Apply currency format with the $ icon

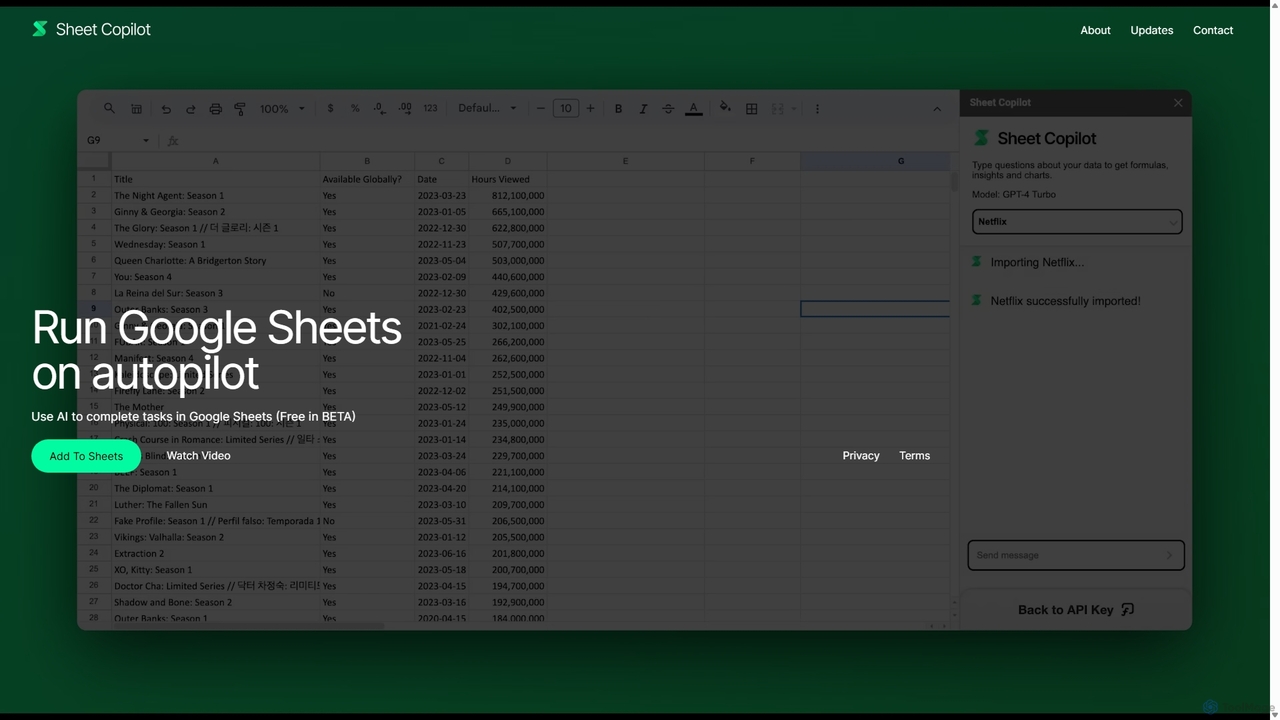(330, 108)
